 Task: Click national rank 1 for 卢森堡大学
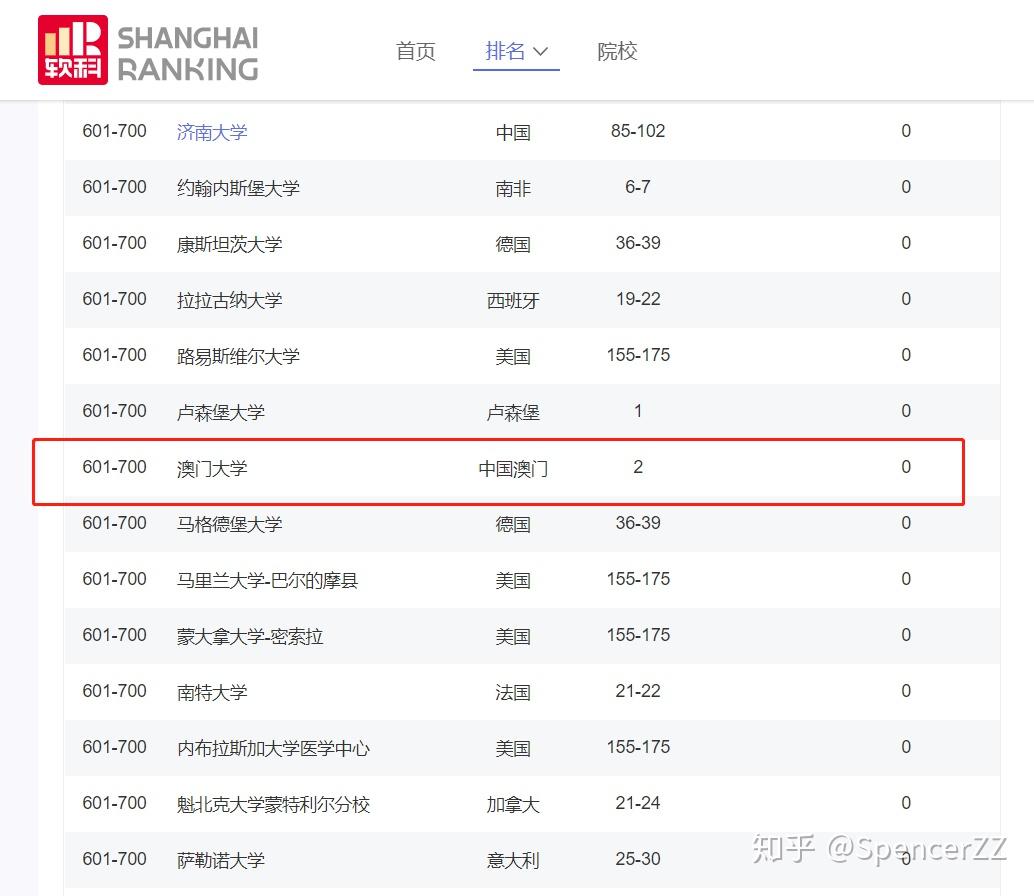638,411
